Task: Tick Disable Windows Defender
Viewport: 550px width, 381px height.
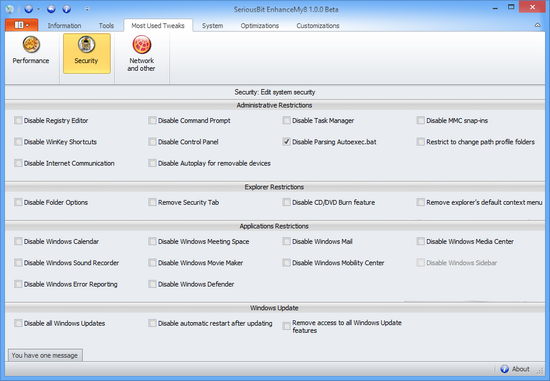Action: pos(152,284)
